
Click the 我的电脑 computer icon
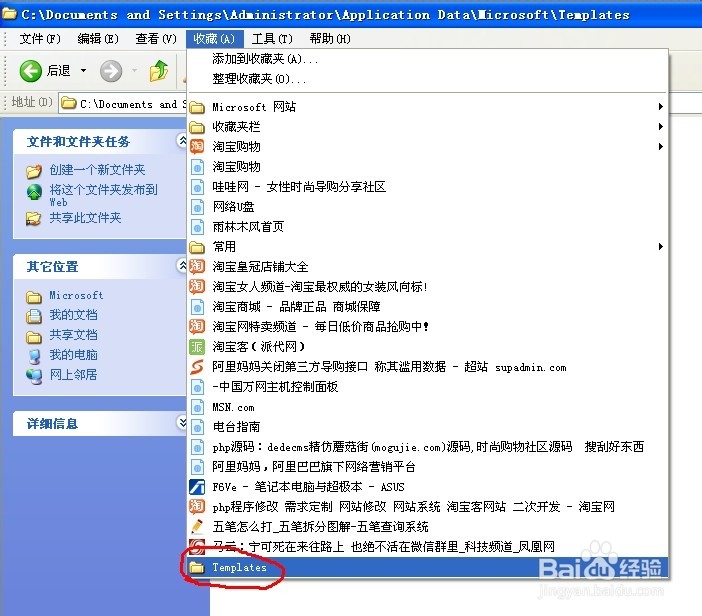point(34,356)
